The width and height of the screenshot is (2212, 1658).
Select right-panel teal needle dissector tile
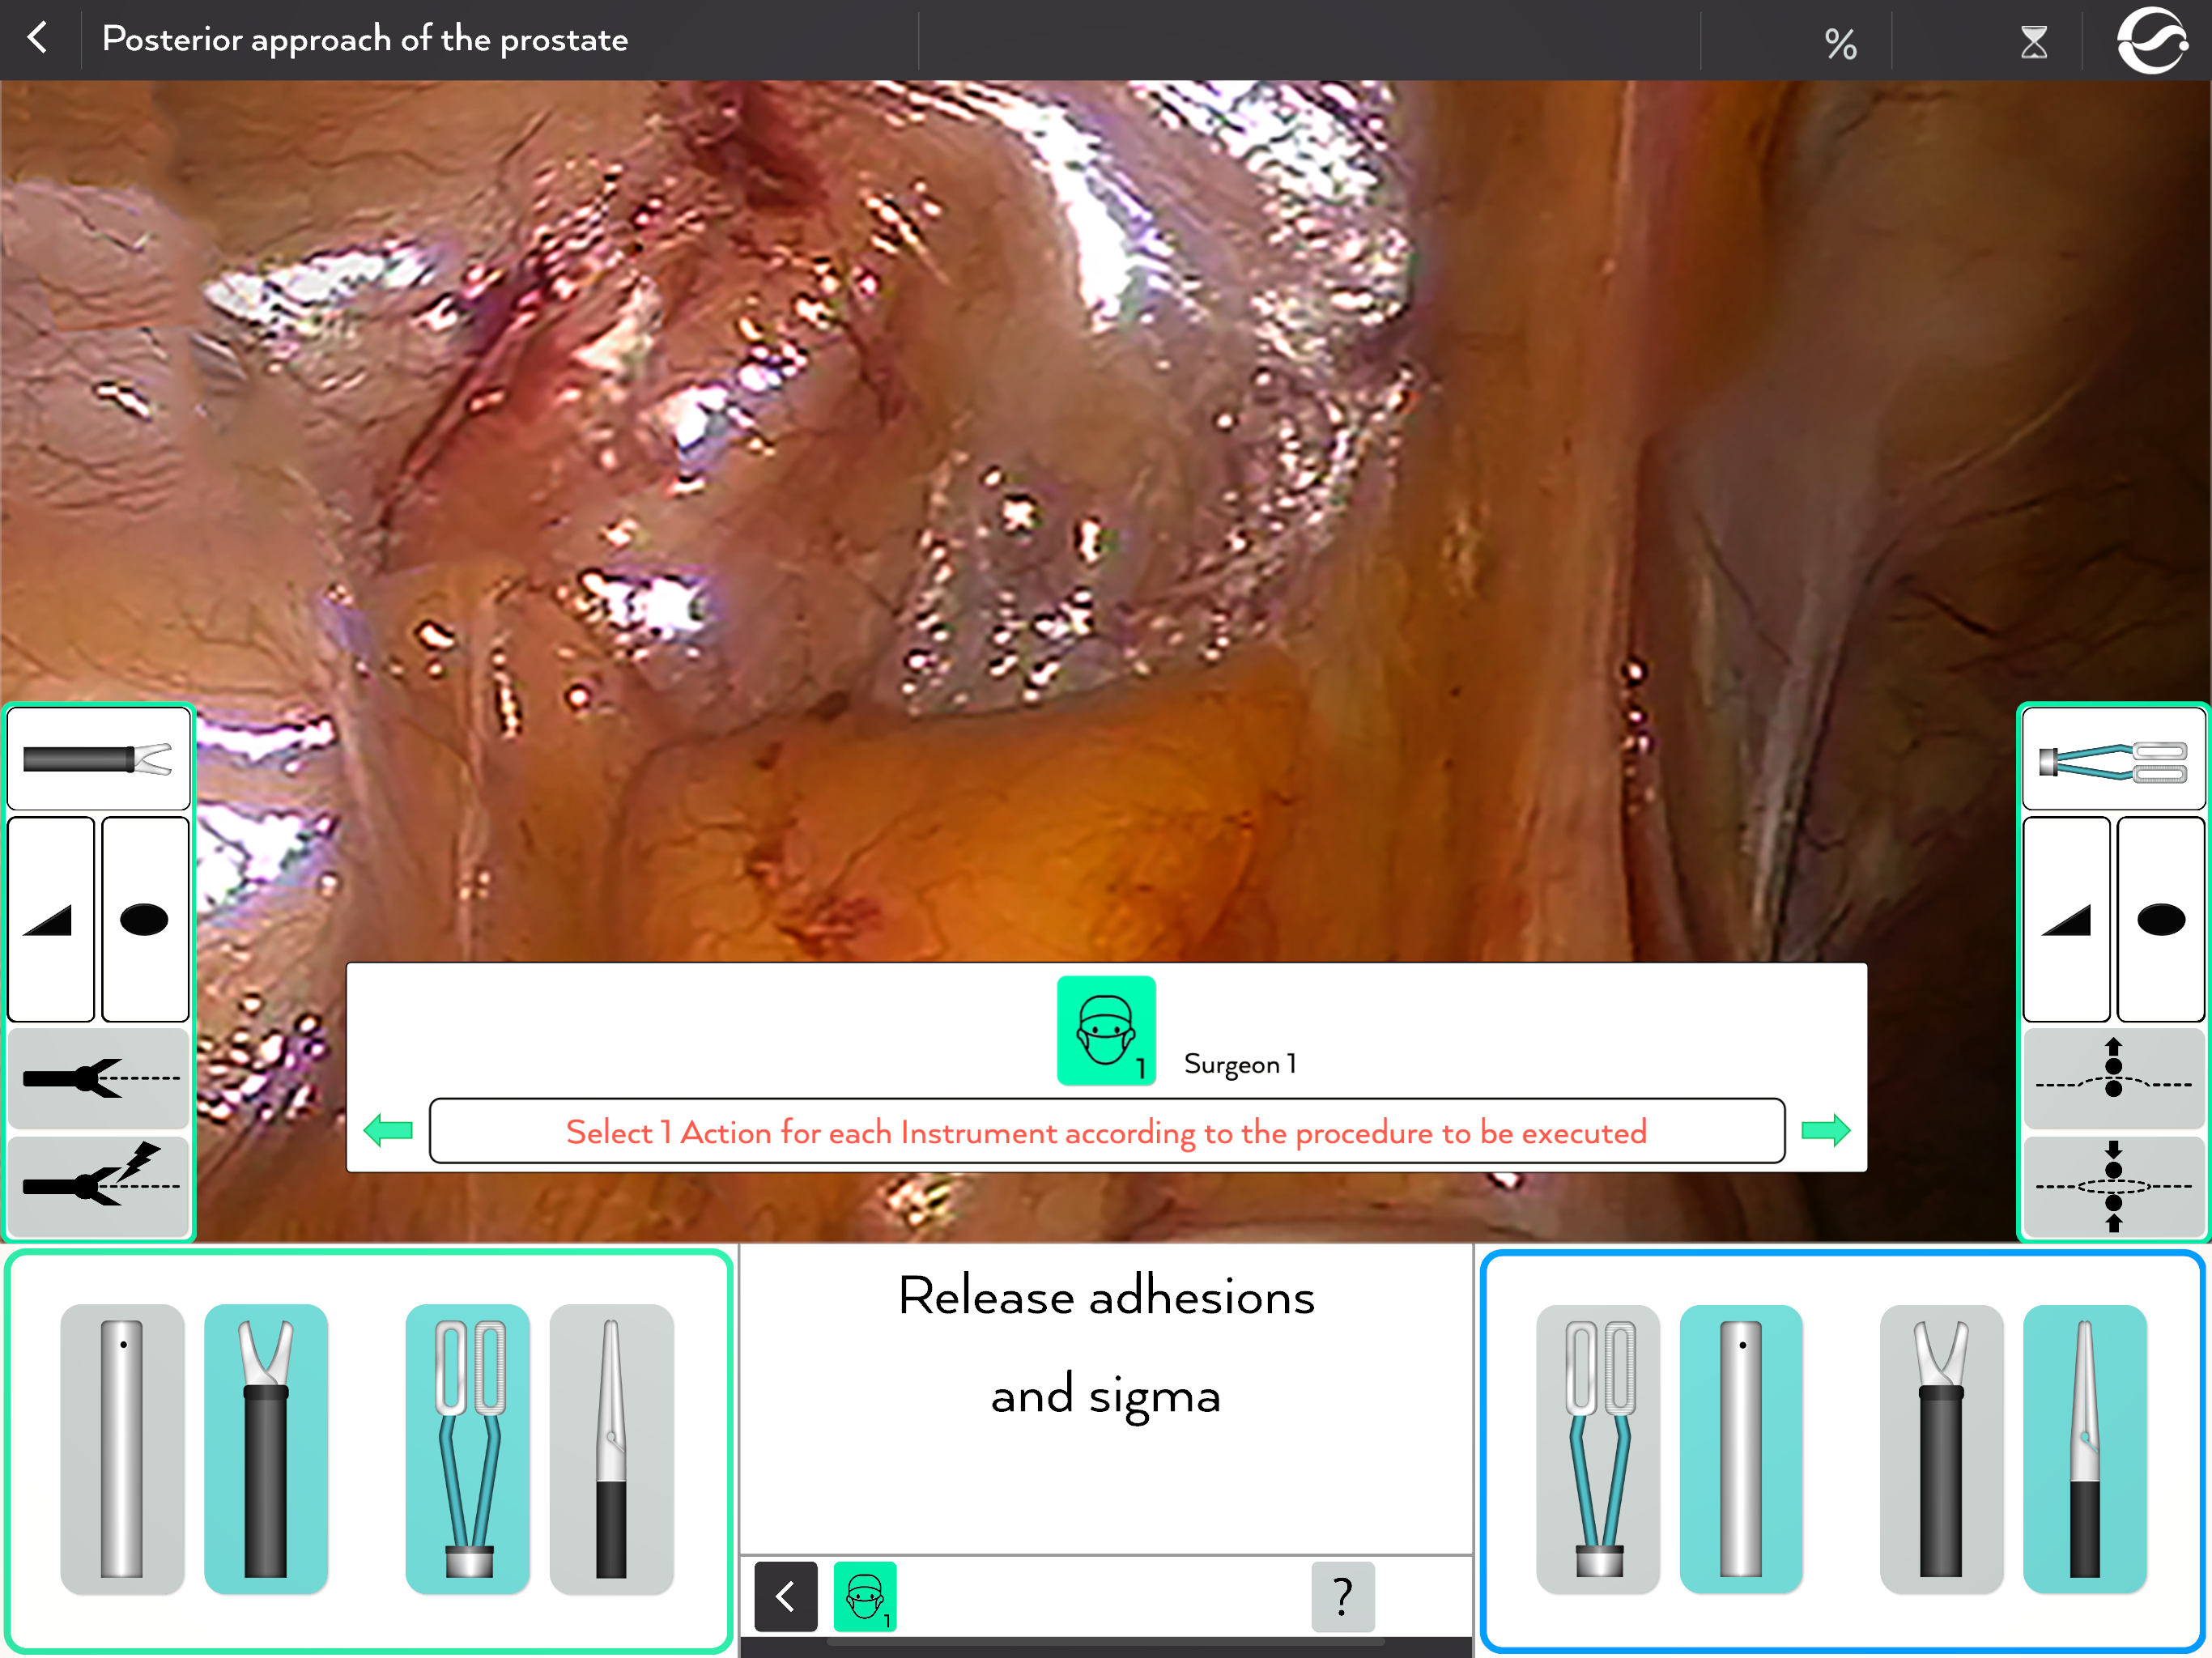tap(2084, 1447)
